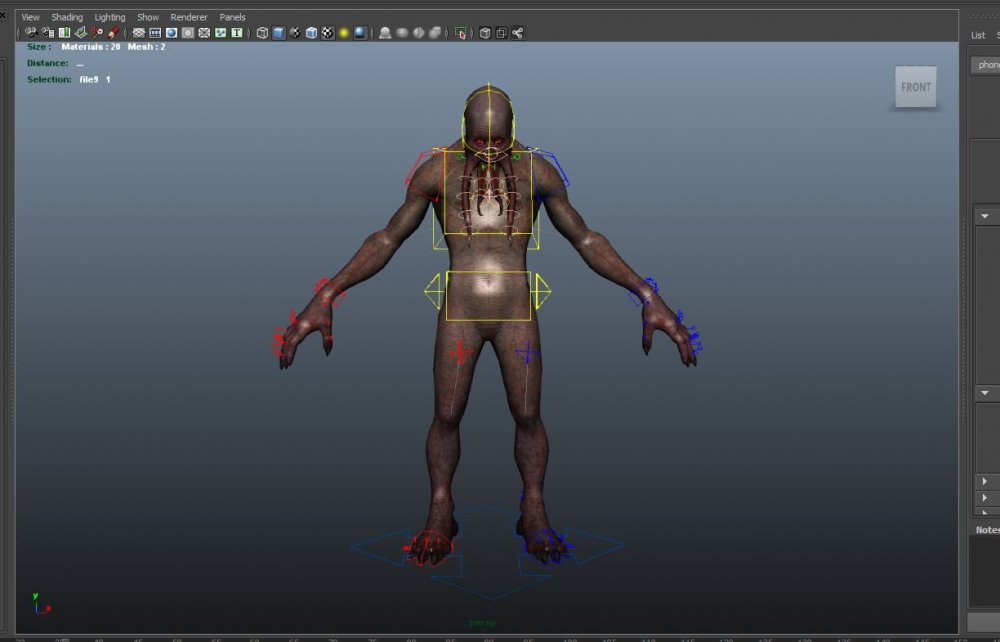Click the Isolate Select icon
Viewport: 1000px width, 642px height.
(460, 33)
